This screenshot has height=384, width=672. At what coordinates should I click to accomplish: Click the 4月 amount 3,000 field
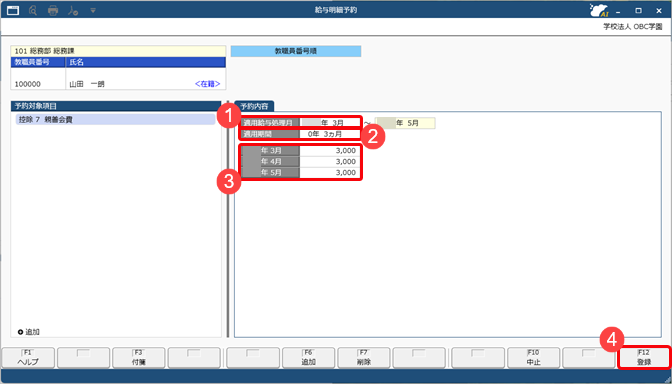click(330, 162)
